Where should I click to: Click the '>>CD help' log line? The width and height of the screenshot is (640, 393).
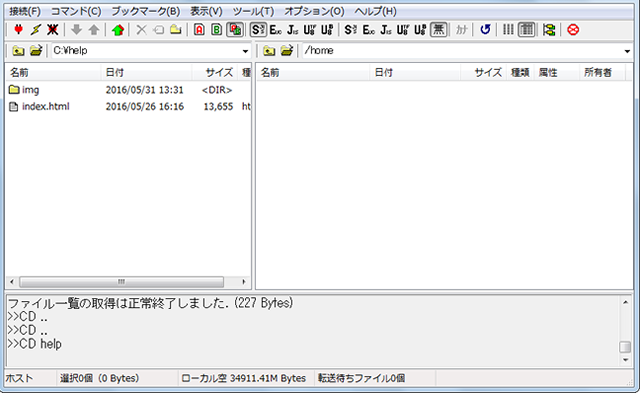tap(35, 344)
